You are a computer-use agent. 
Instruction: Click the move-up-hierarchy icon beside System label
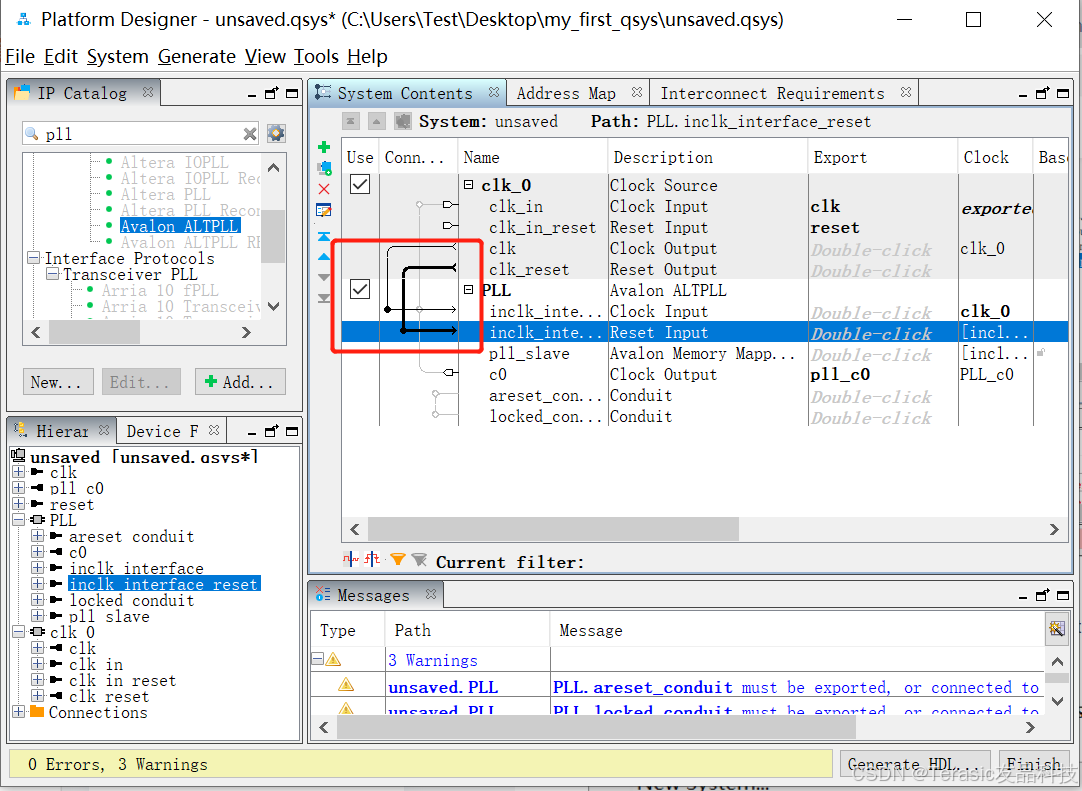pyautogui.click(x=376, y=121)
